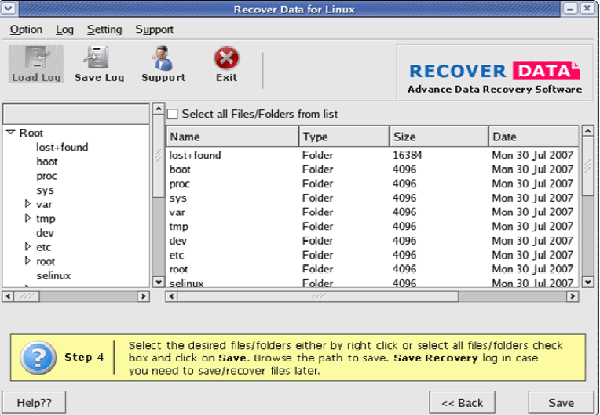Open the window menu icon in title bar
Screen dimensions: 600x415
8,8
